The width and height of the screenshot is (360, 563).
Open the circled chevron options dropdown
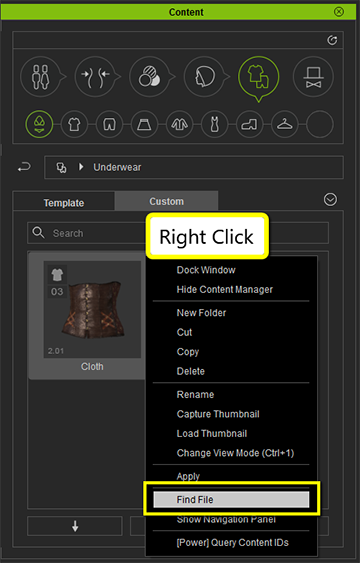point(330,200)
